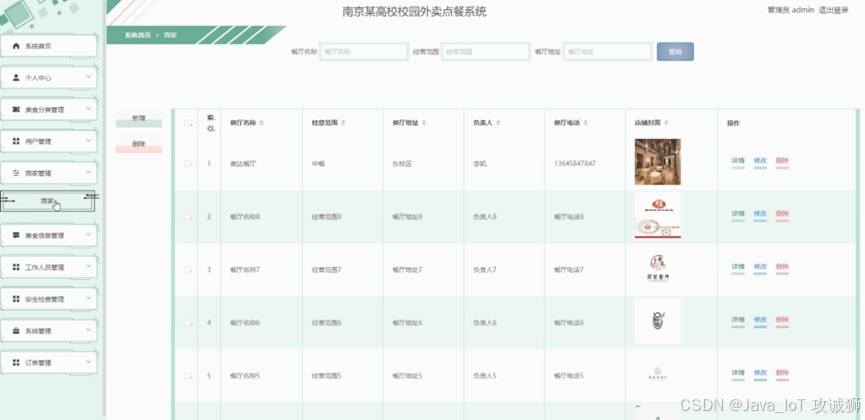Click phone number 13645847847
Screen dimensions: 865x420
[x=575, y=164]
